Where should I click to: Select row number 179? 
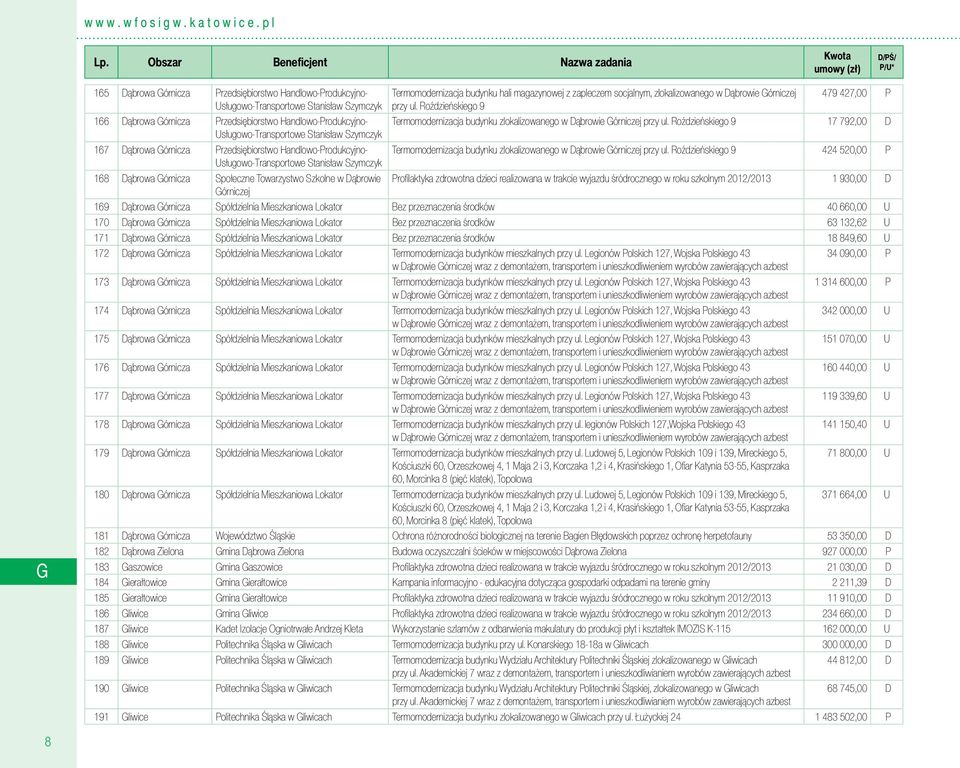click(x=101, y=453)
